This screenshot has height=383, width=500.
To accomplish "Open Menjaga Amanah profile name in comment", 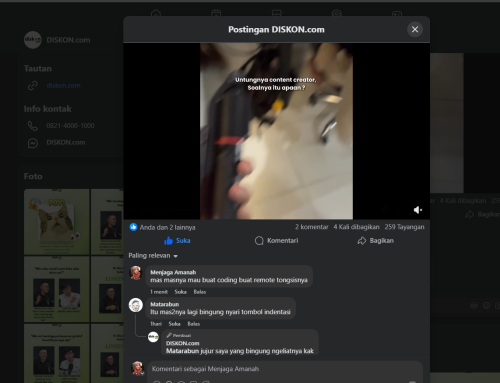I will click(x=173, y=272).
